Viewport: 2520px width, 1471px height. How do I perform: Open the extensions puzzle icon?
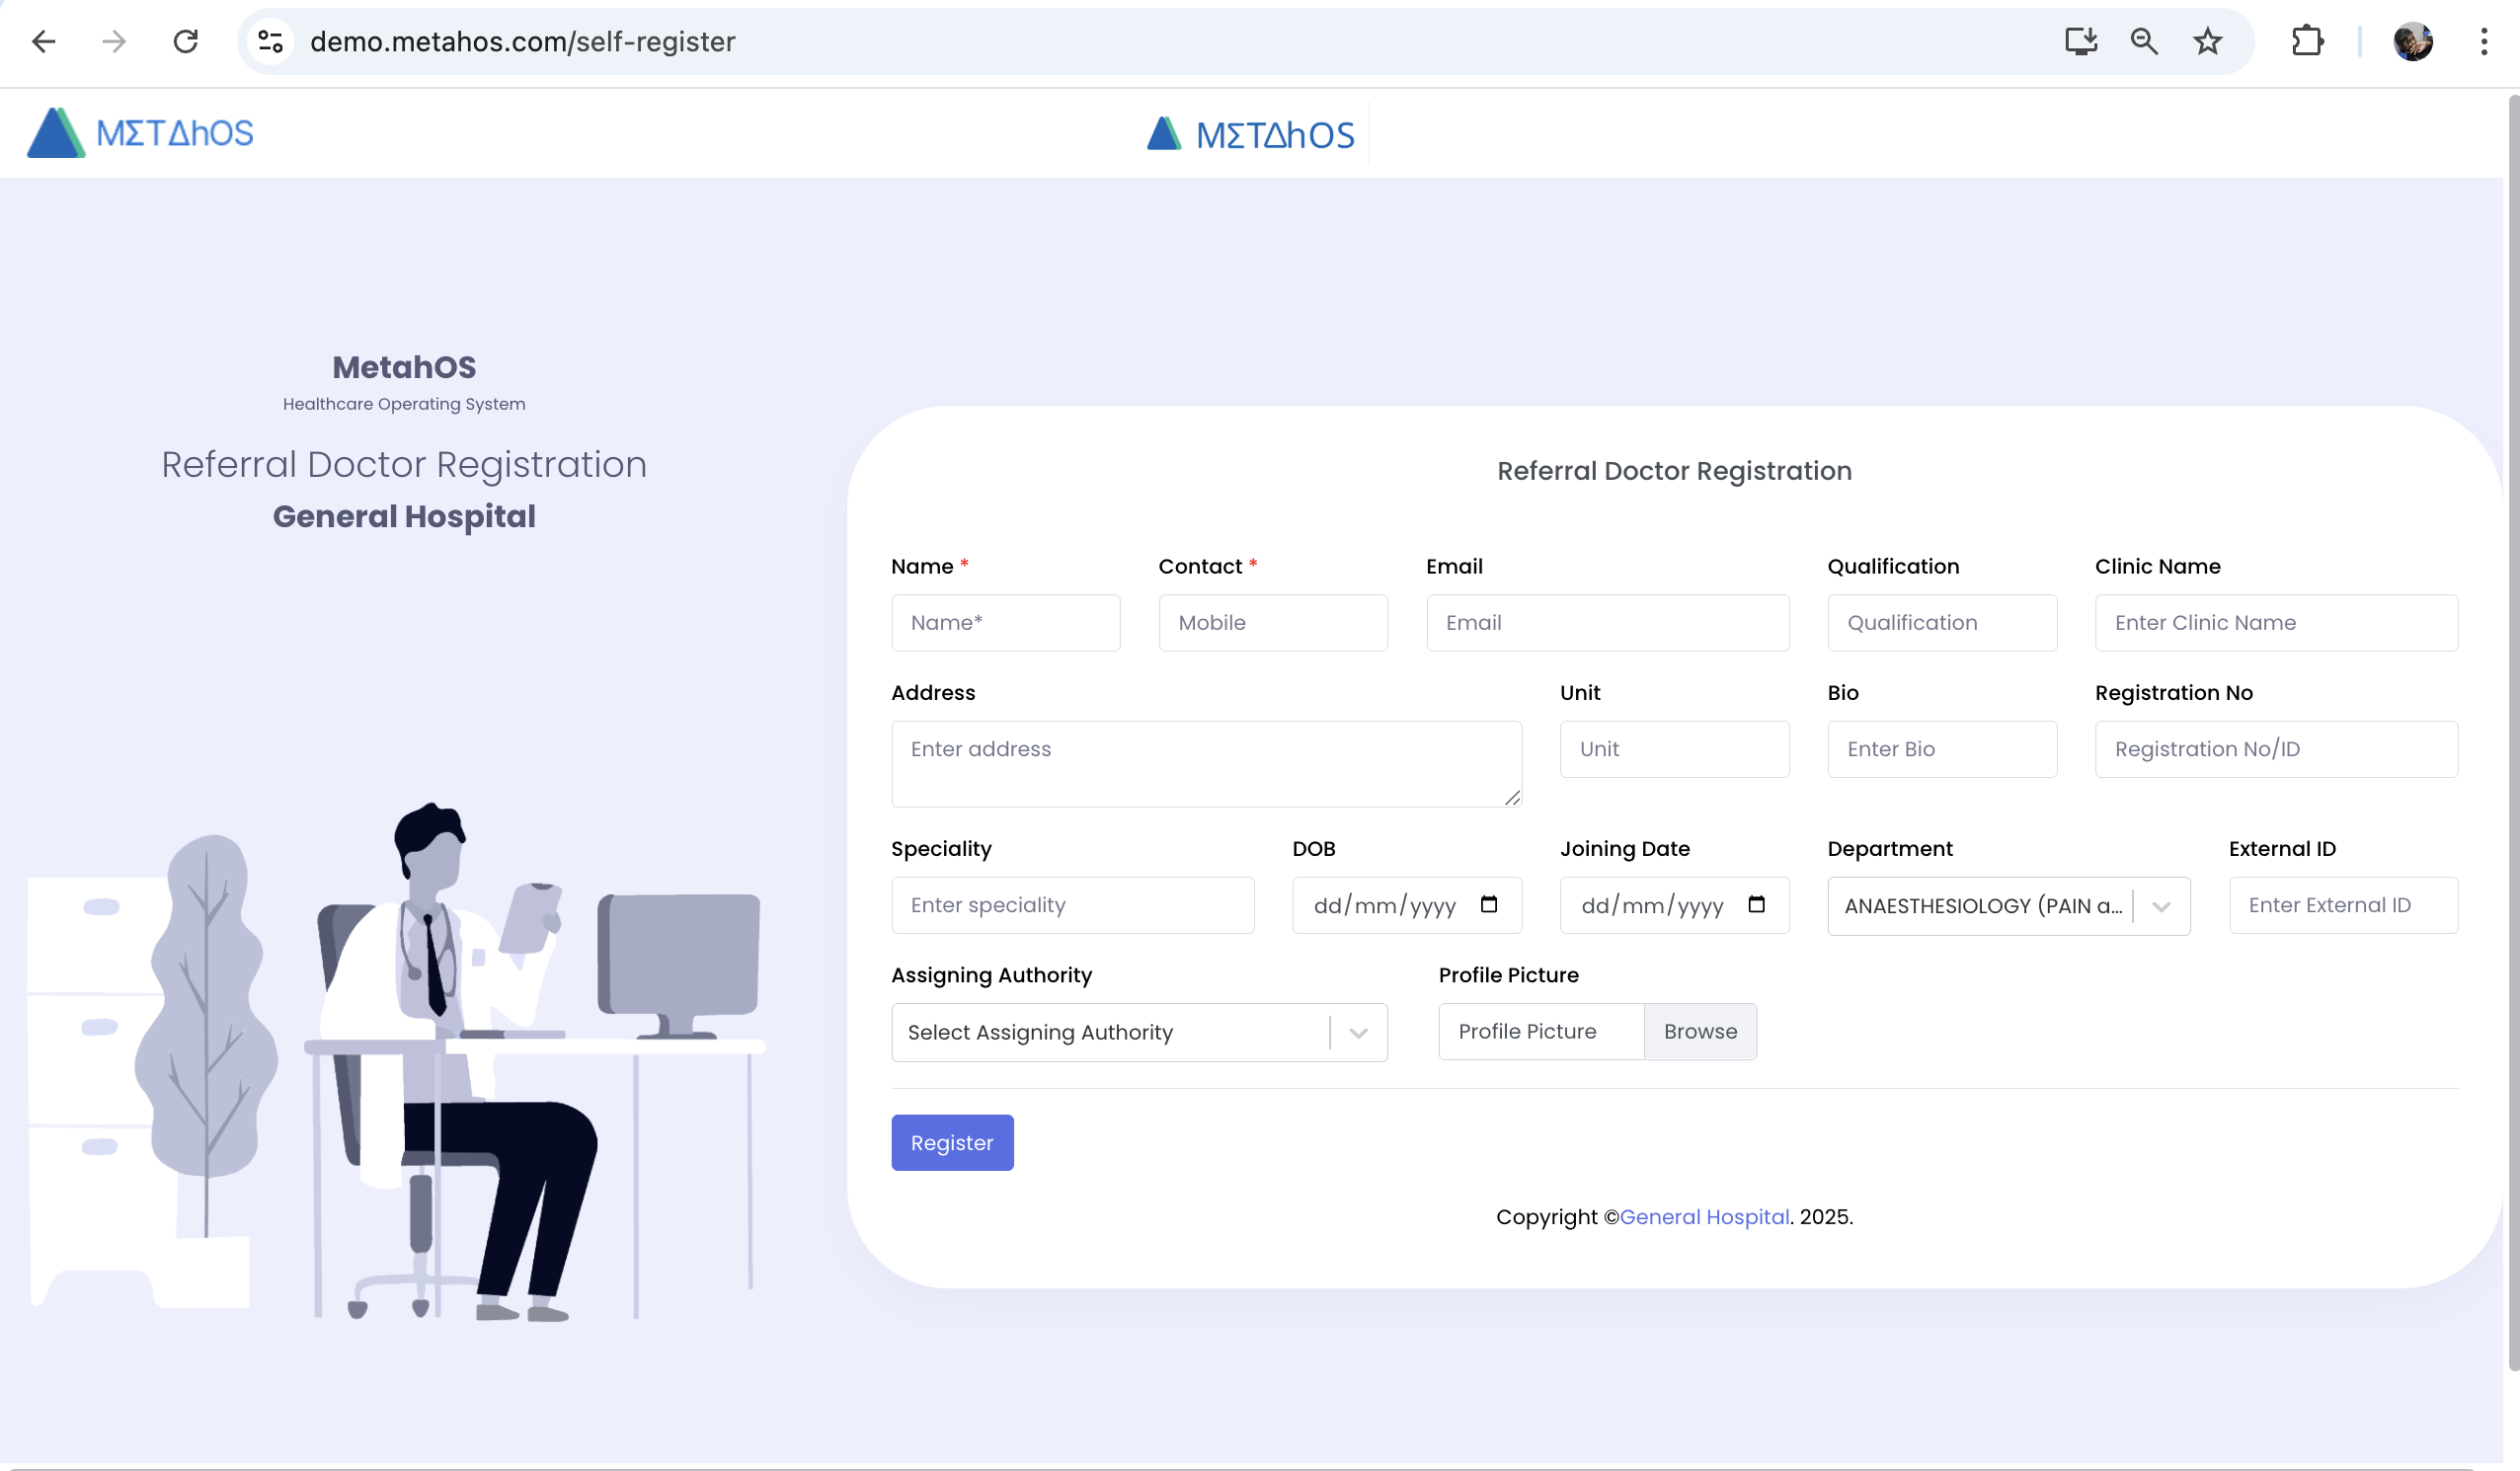click(x=2307, y=41)
